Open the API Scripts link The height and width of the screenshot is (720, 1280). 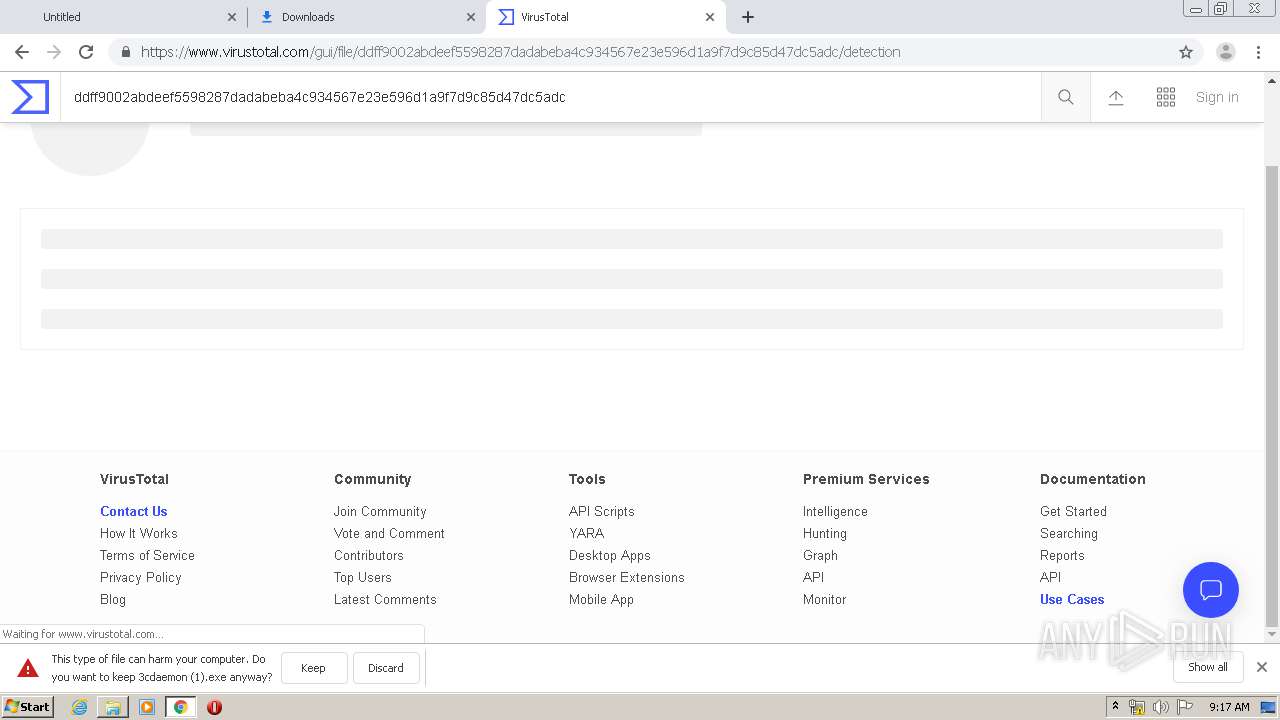[x=601, y=511]
